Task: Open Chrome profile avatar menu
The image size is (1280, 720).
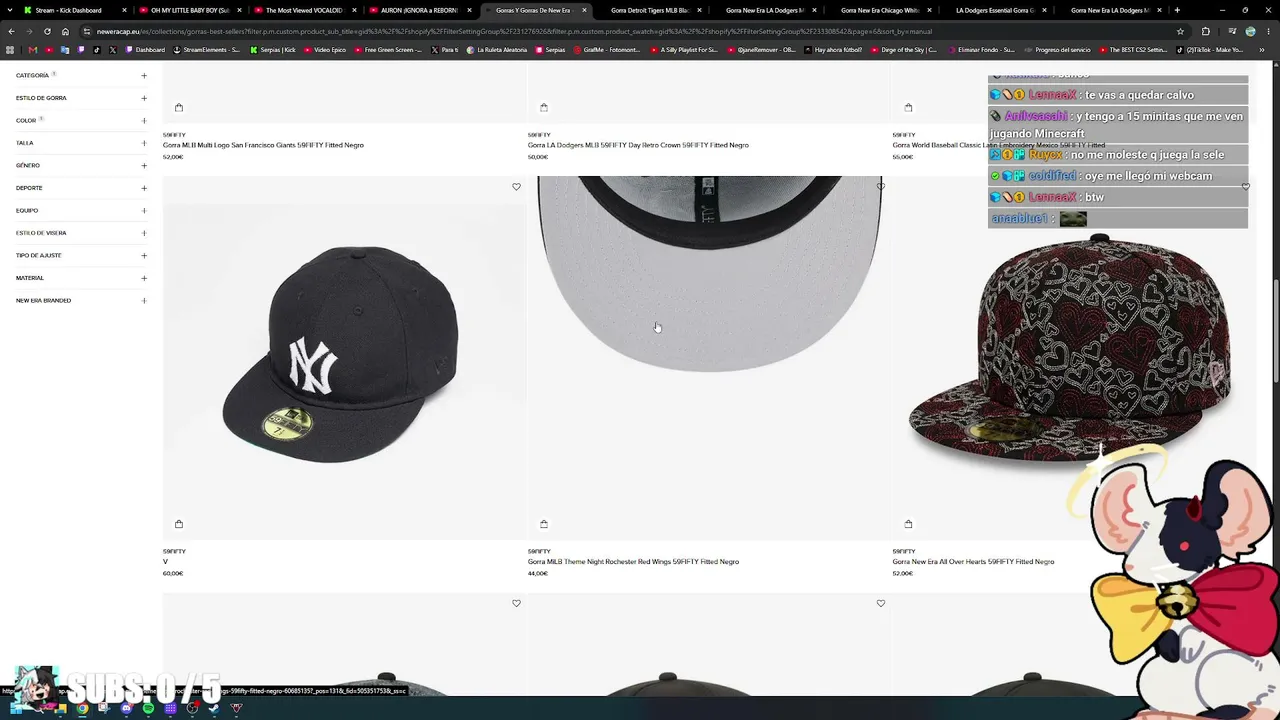Action: point(1250,31)
